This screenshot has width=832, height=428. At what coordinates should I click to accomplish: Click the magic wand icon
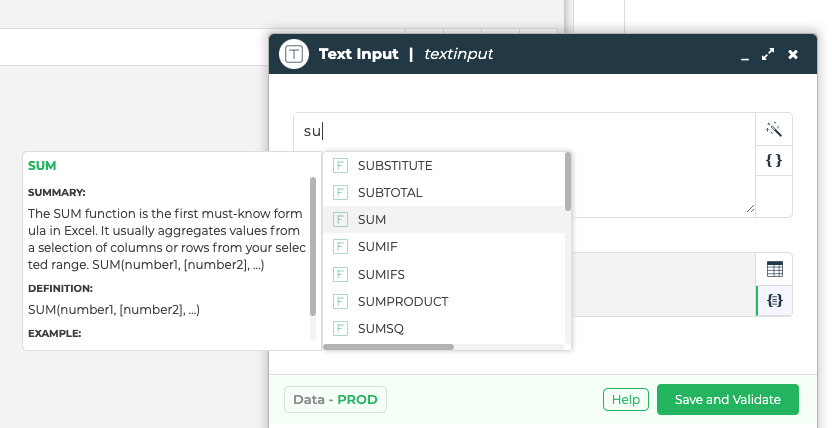pos(774,129)
